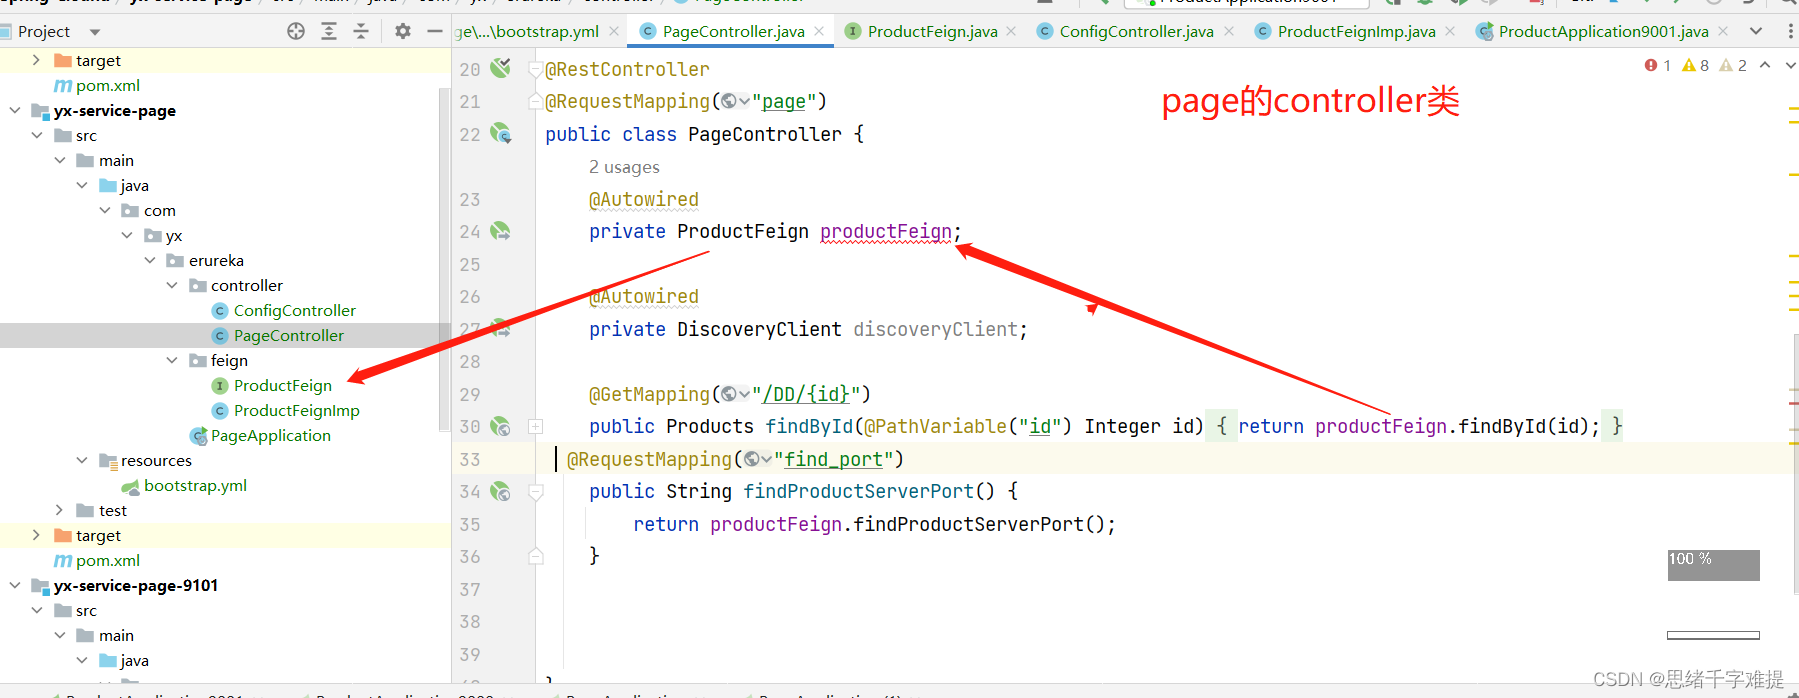Viewport: 1799px width, 698px height.
Task: Switch to the ConfigController.java tab
Action: tap(1136, 31)
